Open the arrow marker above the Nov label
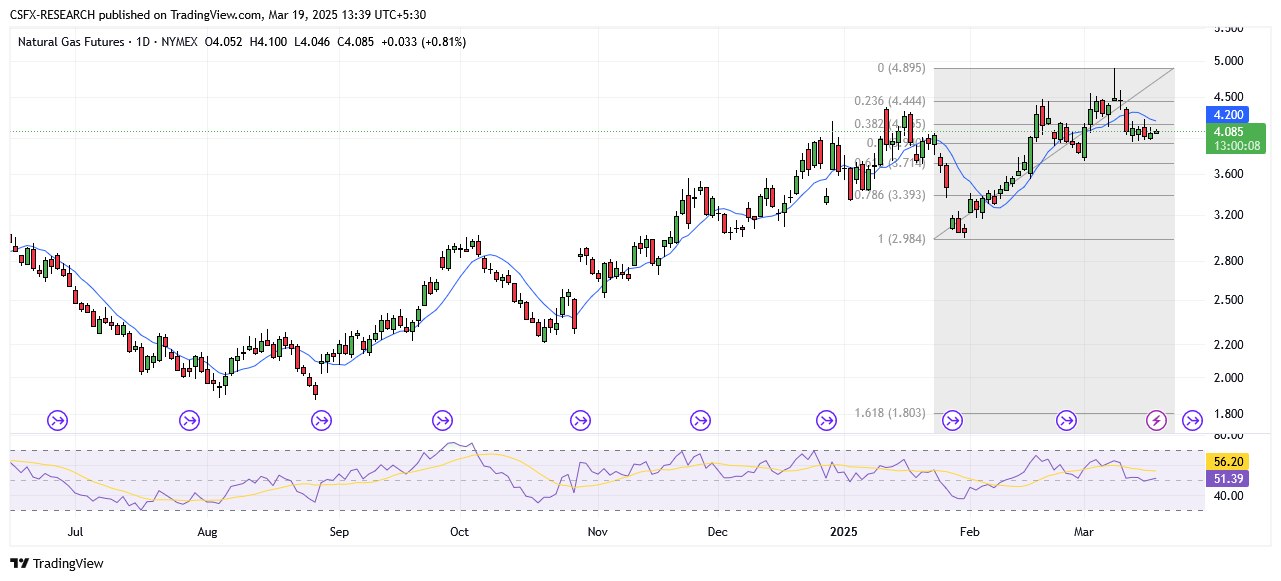 pos(580,421)
